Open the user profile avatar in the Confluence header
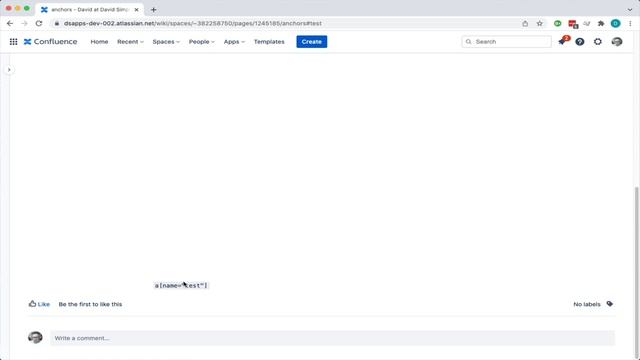The image size is (640, 360). pyautogui.click(x=617, y=42)
